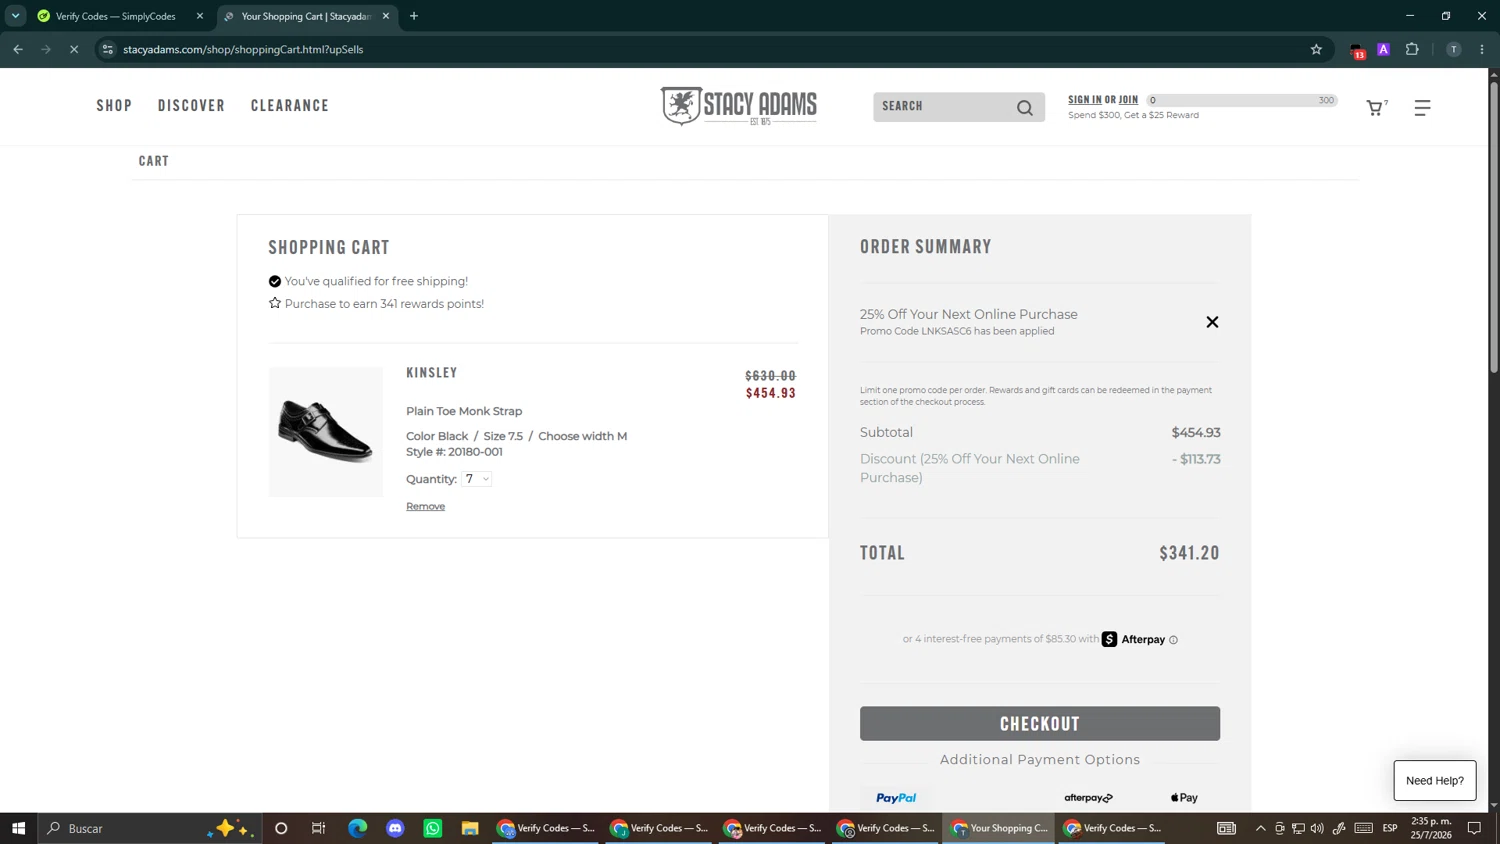View site information icon in address bar
This screenshot has height=844, width=1500.
click(x=108, y=49)
